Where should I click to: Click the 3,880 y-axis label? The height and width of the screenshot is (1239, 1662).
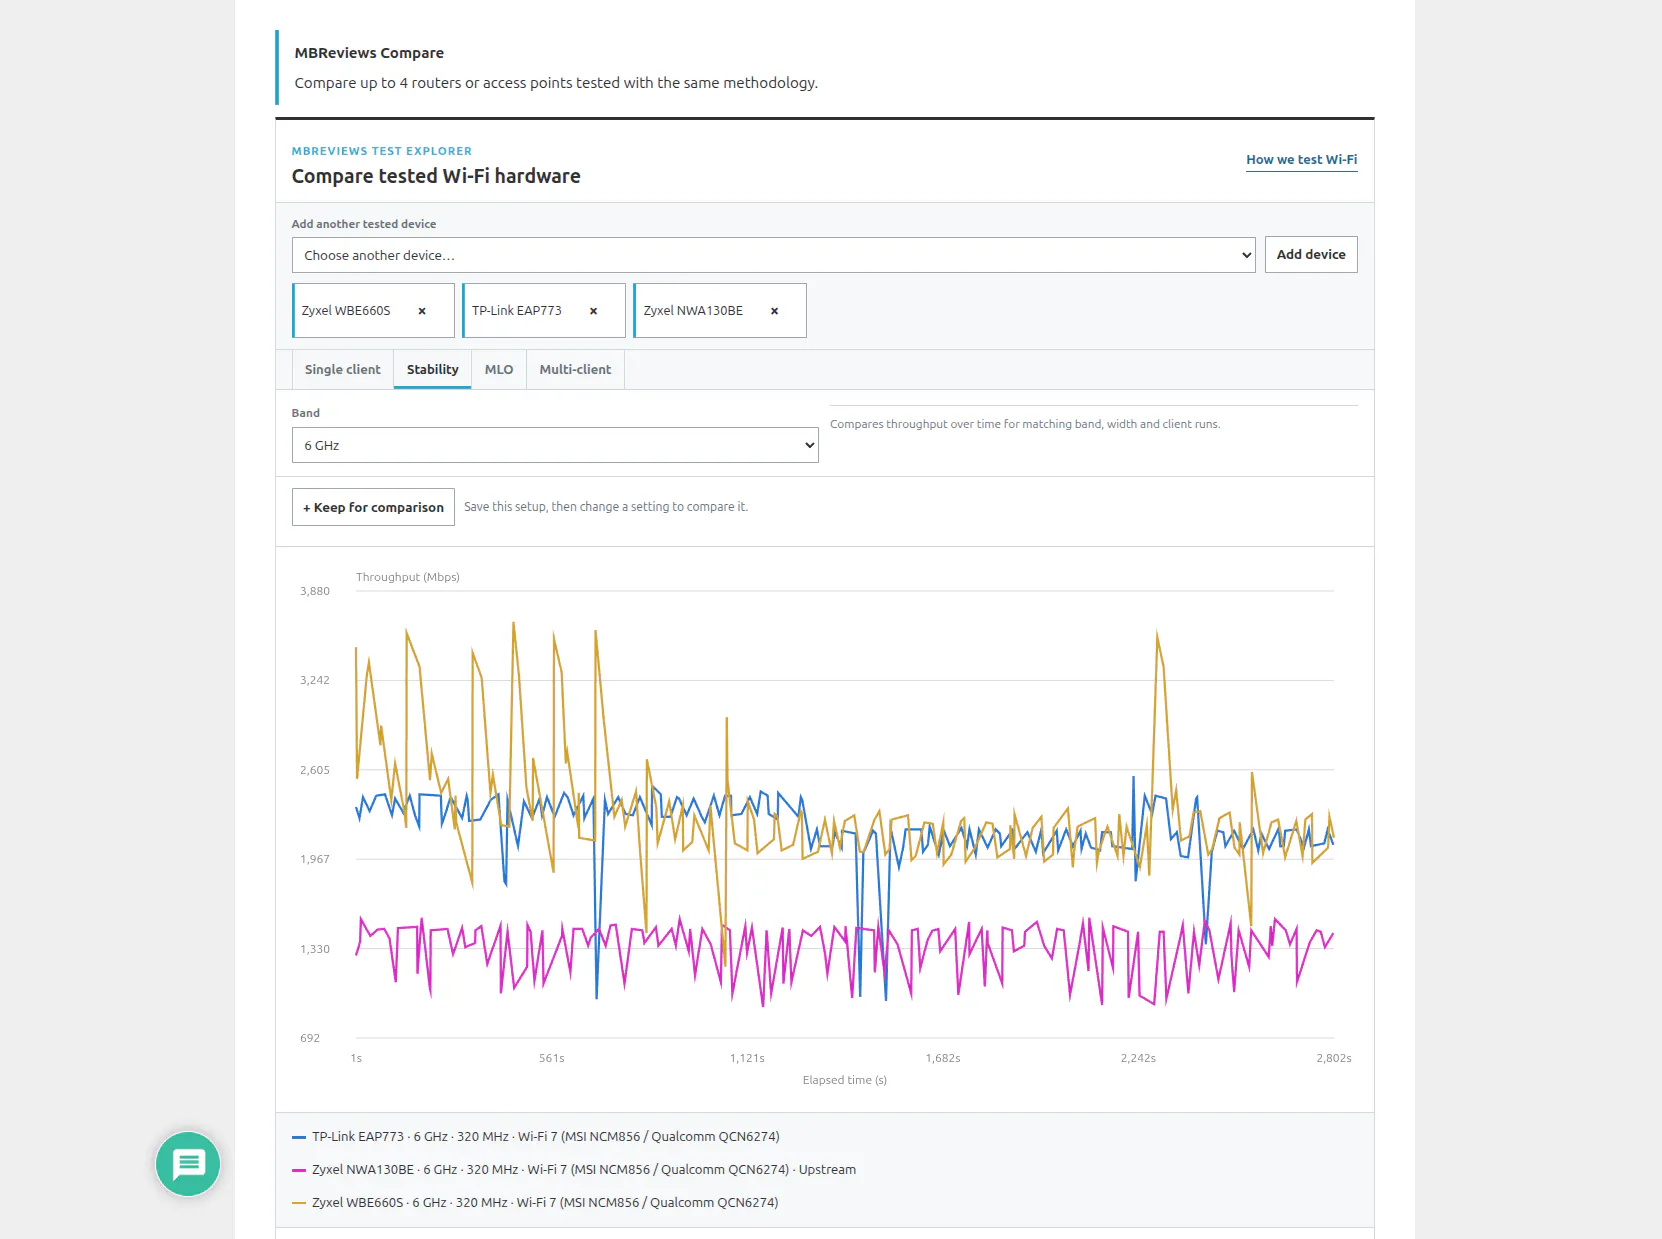pos(315,591)
